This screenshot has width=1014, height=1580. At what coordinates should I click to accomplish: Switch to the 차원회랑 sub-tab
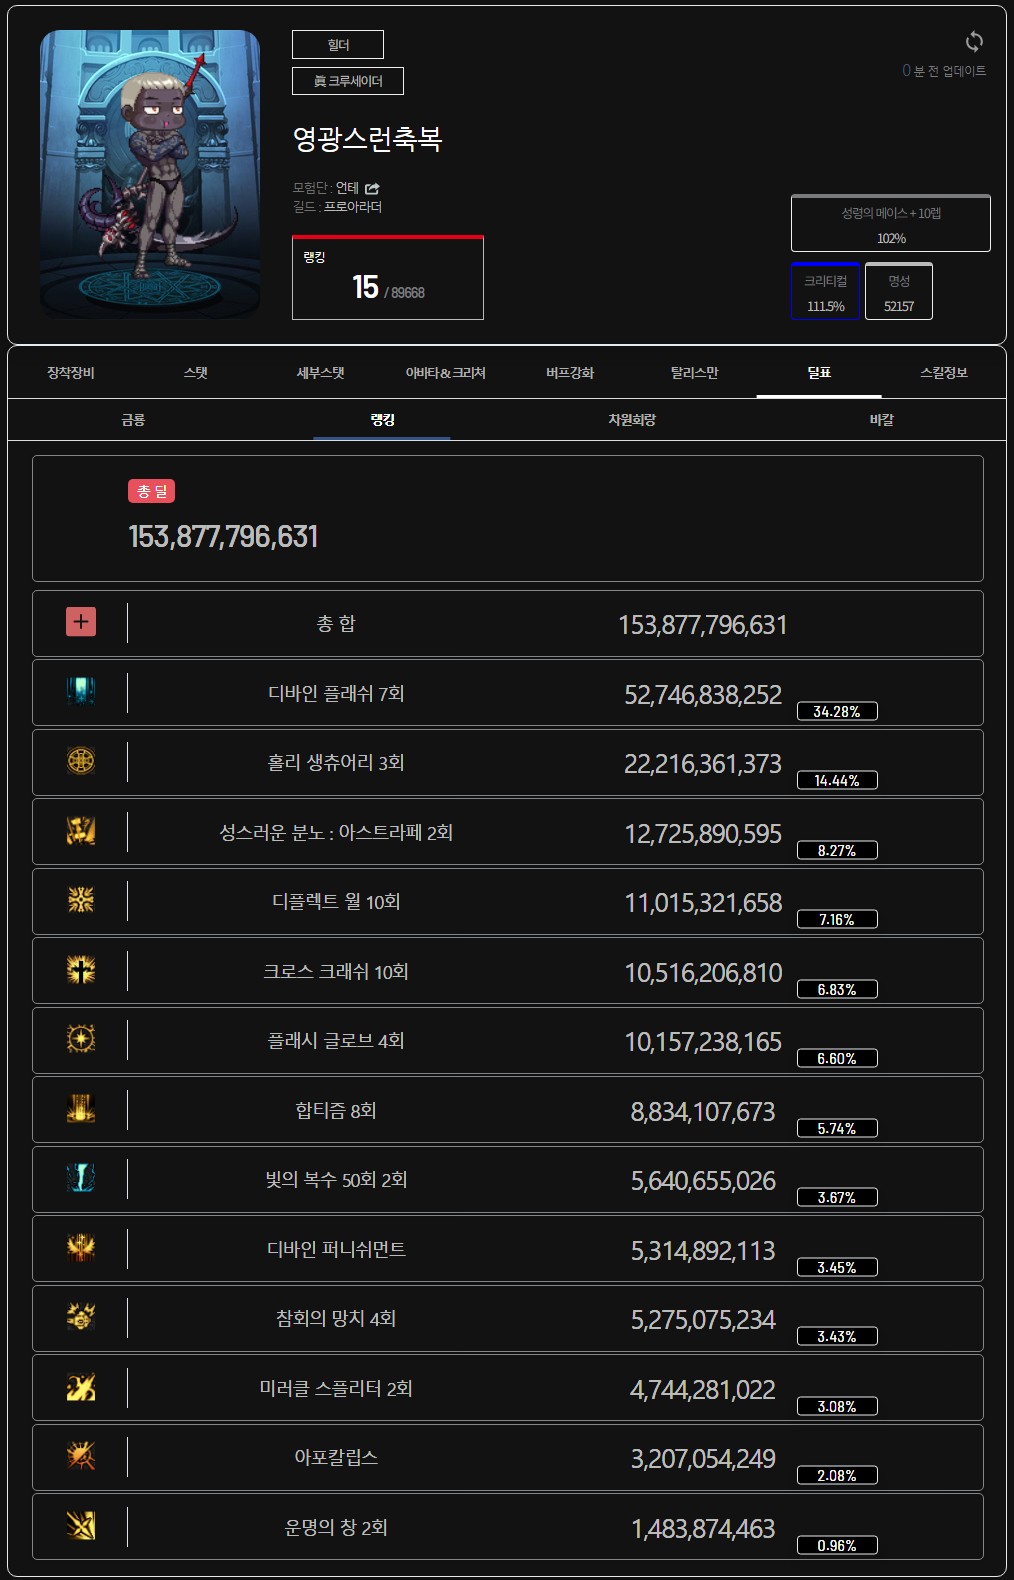(x=632, y=420)
